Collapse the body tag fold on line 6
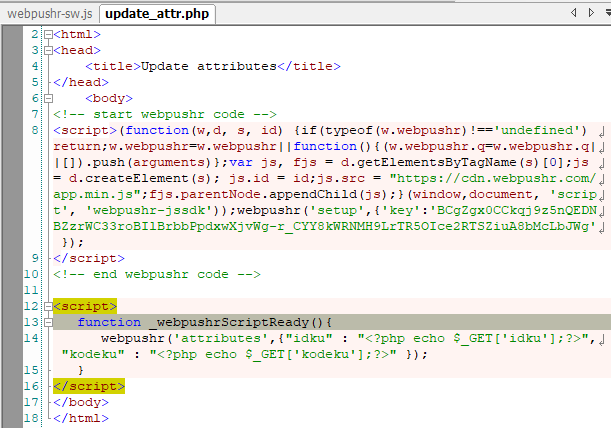The height and width of the screenshot is (428, 611). (x=48, y=98)
